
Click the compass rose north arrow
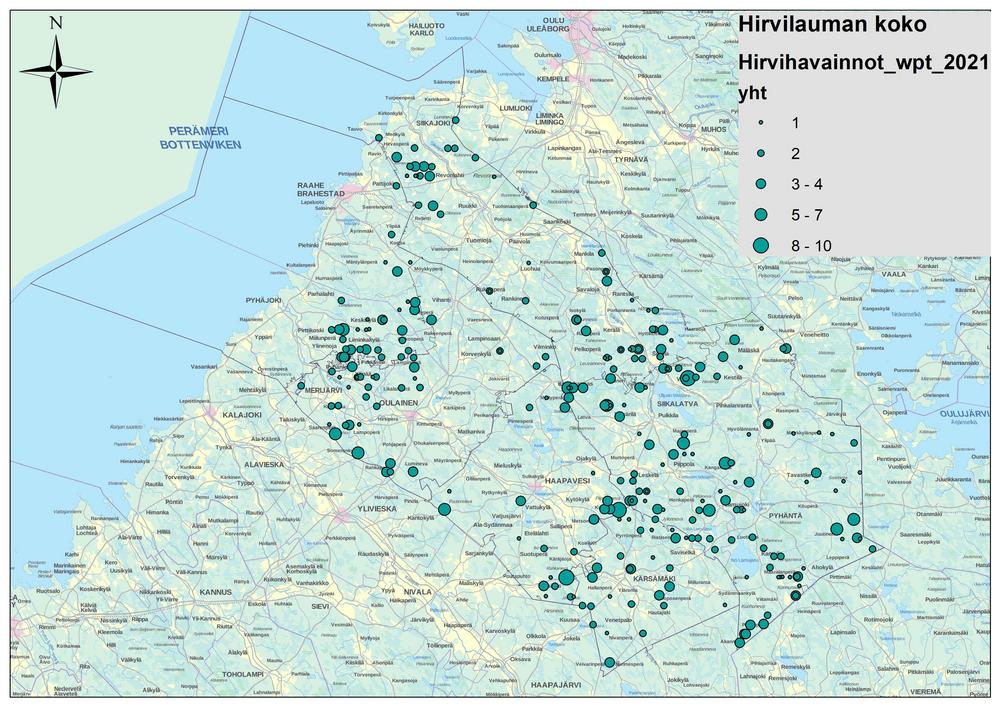[56, 71]
